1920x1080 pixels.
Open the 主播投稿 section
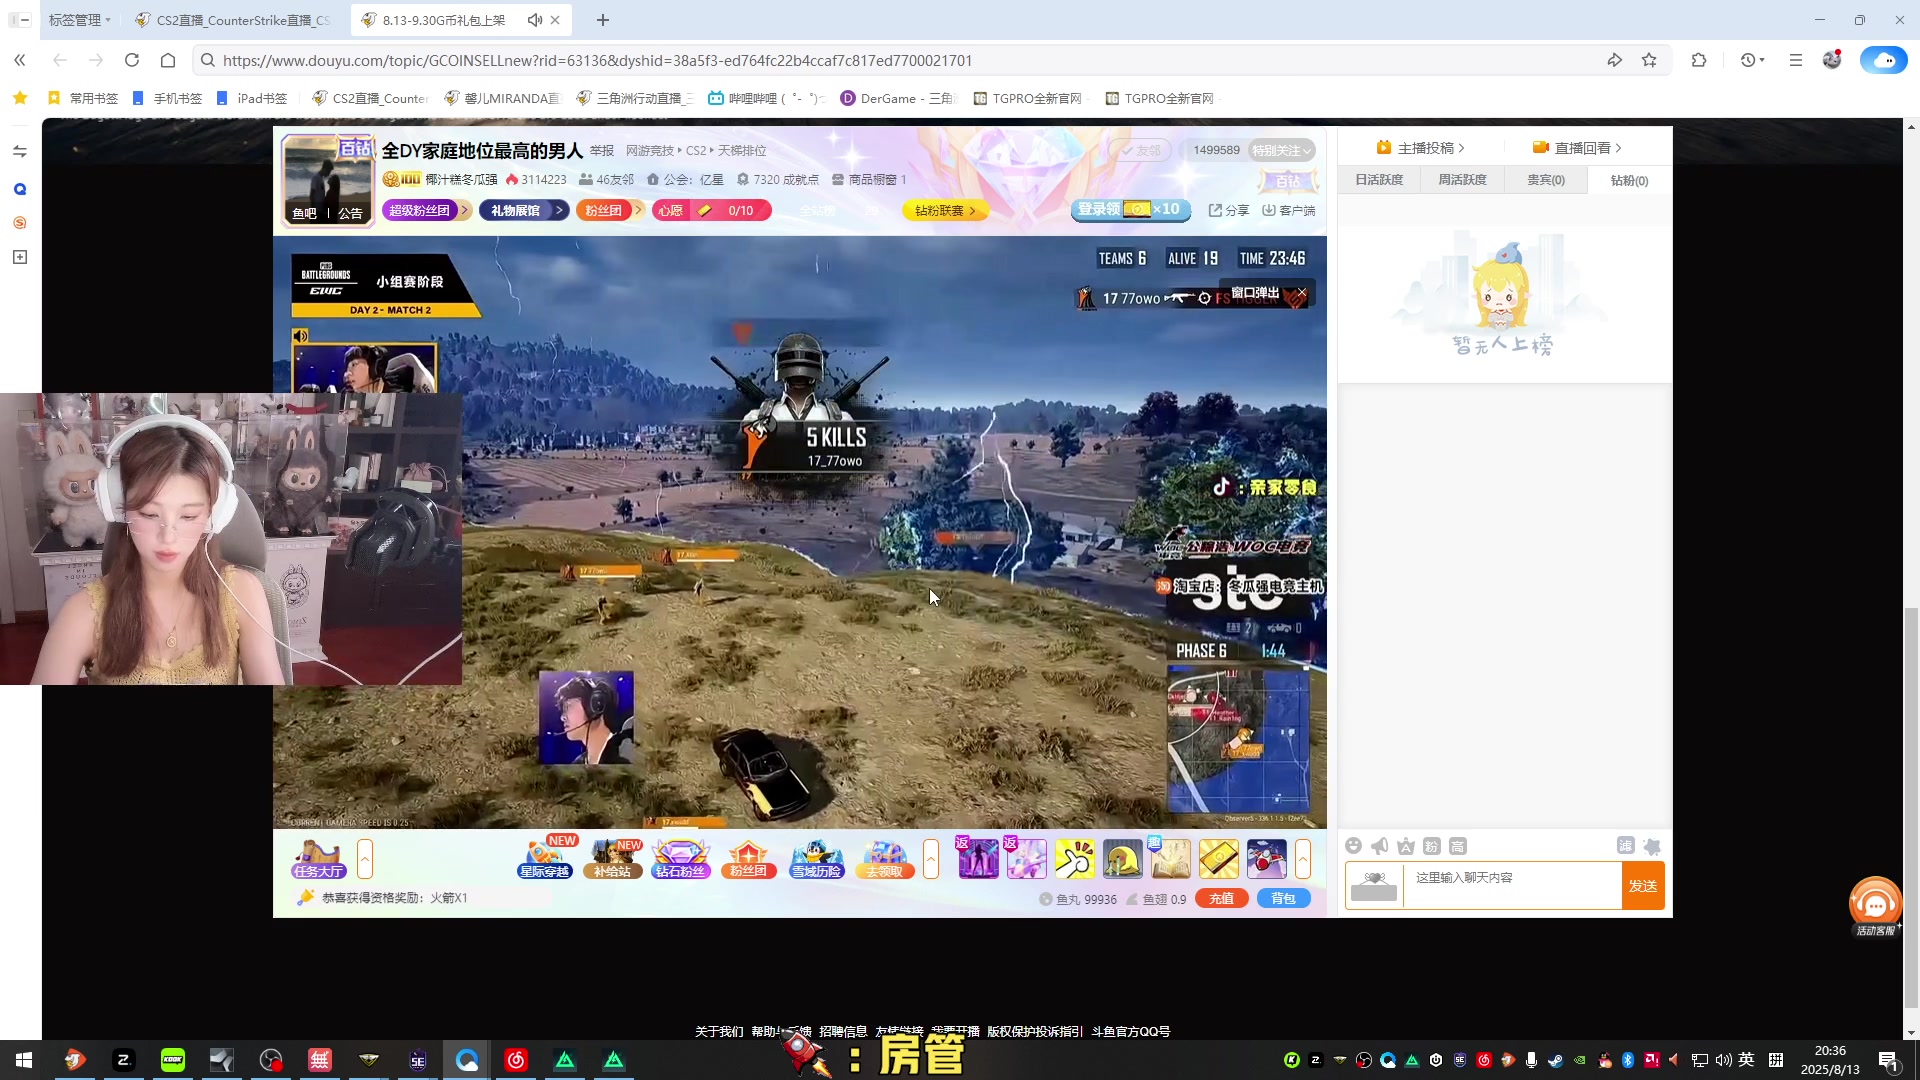pyautogui.click(x=1420, y=148)
